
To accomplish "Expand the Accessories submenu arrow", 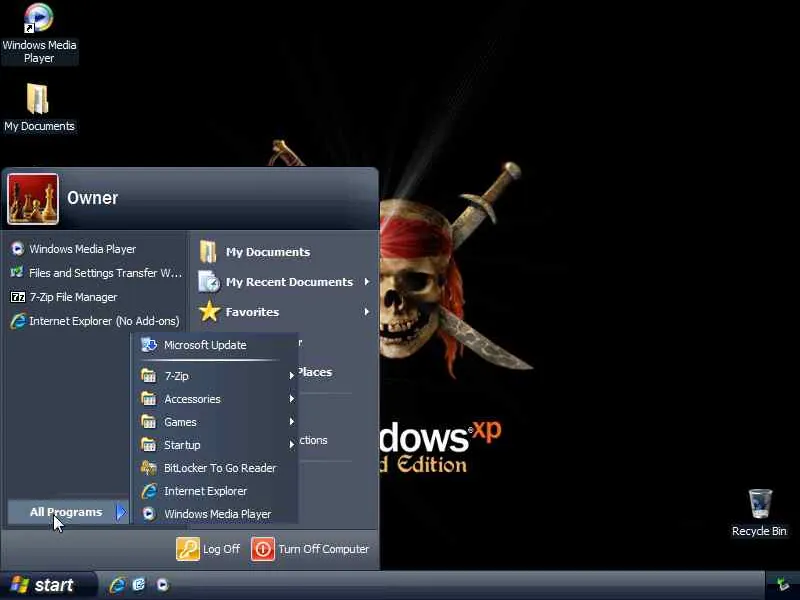I will (291, 399).
